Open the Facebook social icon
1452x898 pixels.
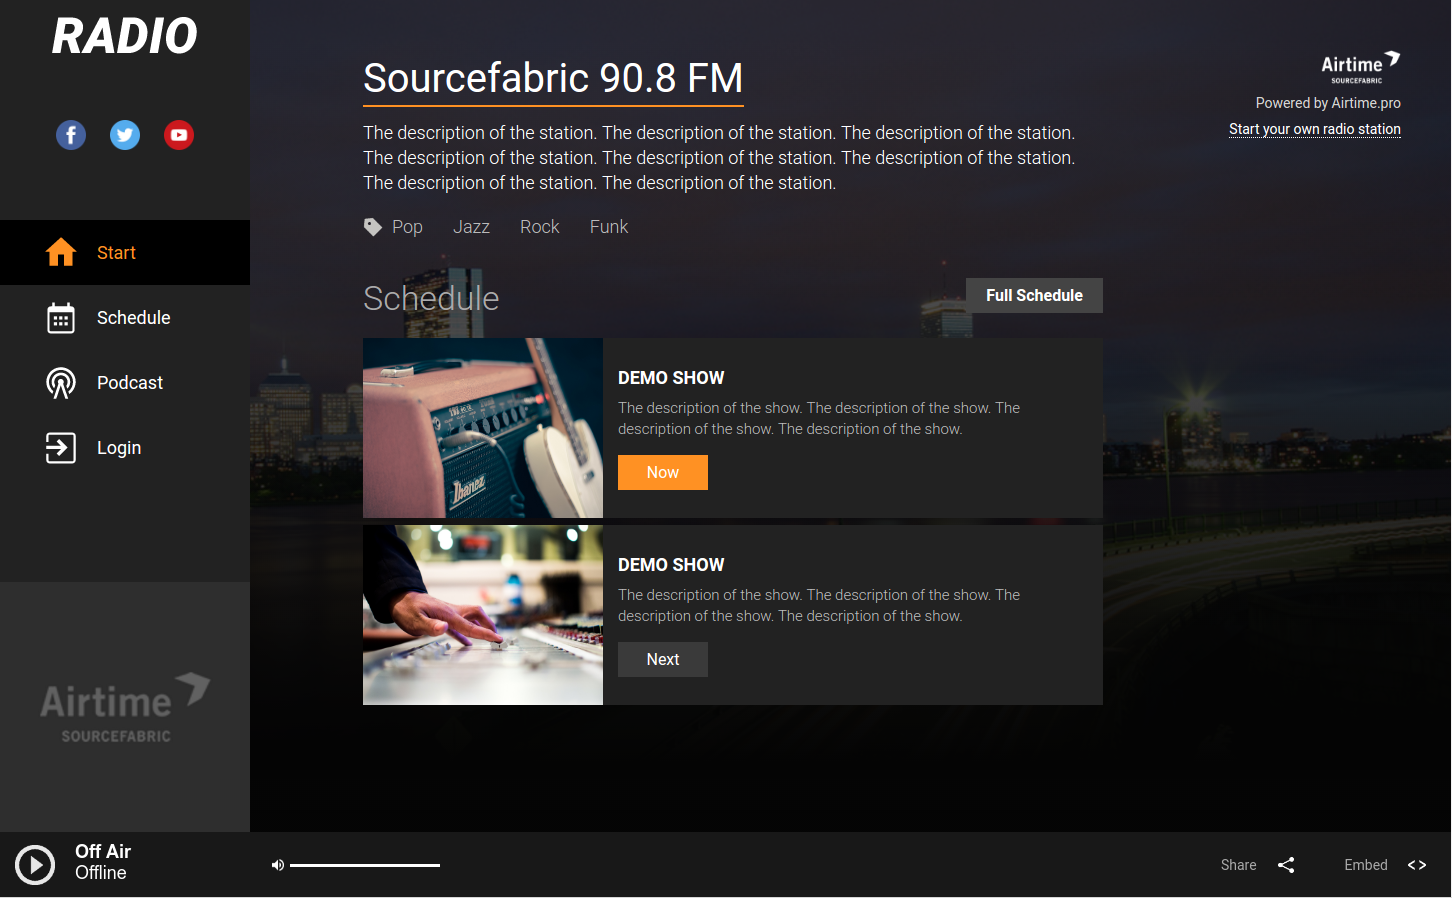click(x=71, y=135)
